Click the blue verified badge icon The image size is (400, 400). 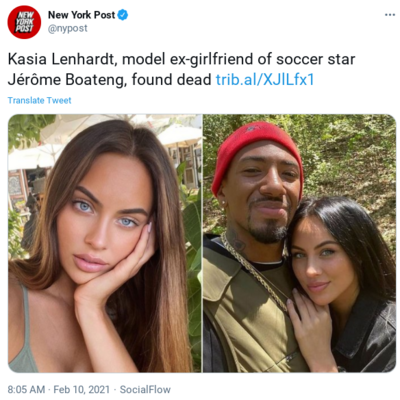coord(123,15)
